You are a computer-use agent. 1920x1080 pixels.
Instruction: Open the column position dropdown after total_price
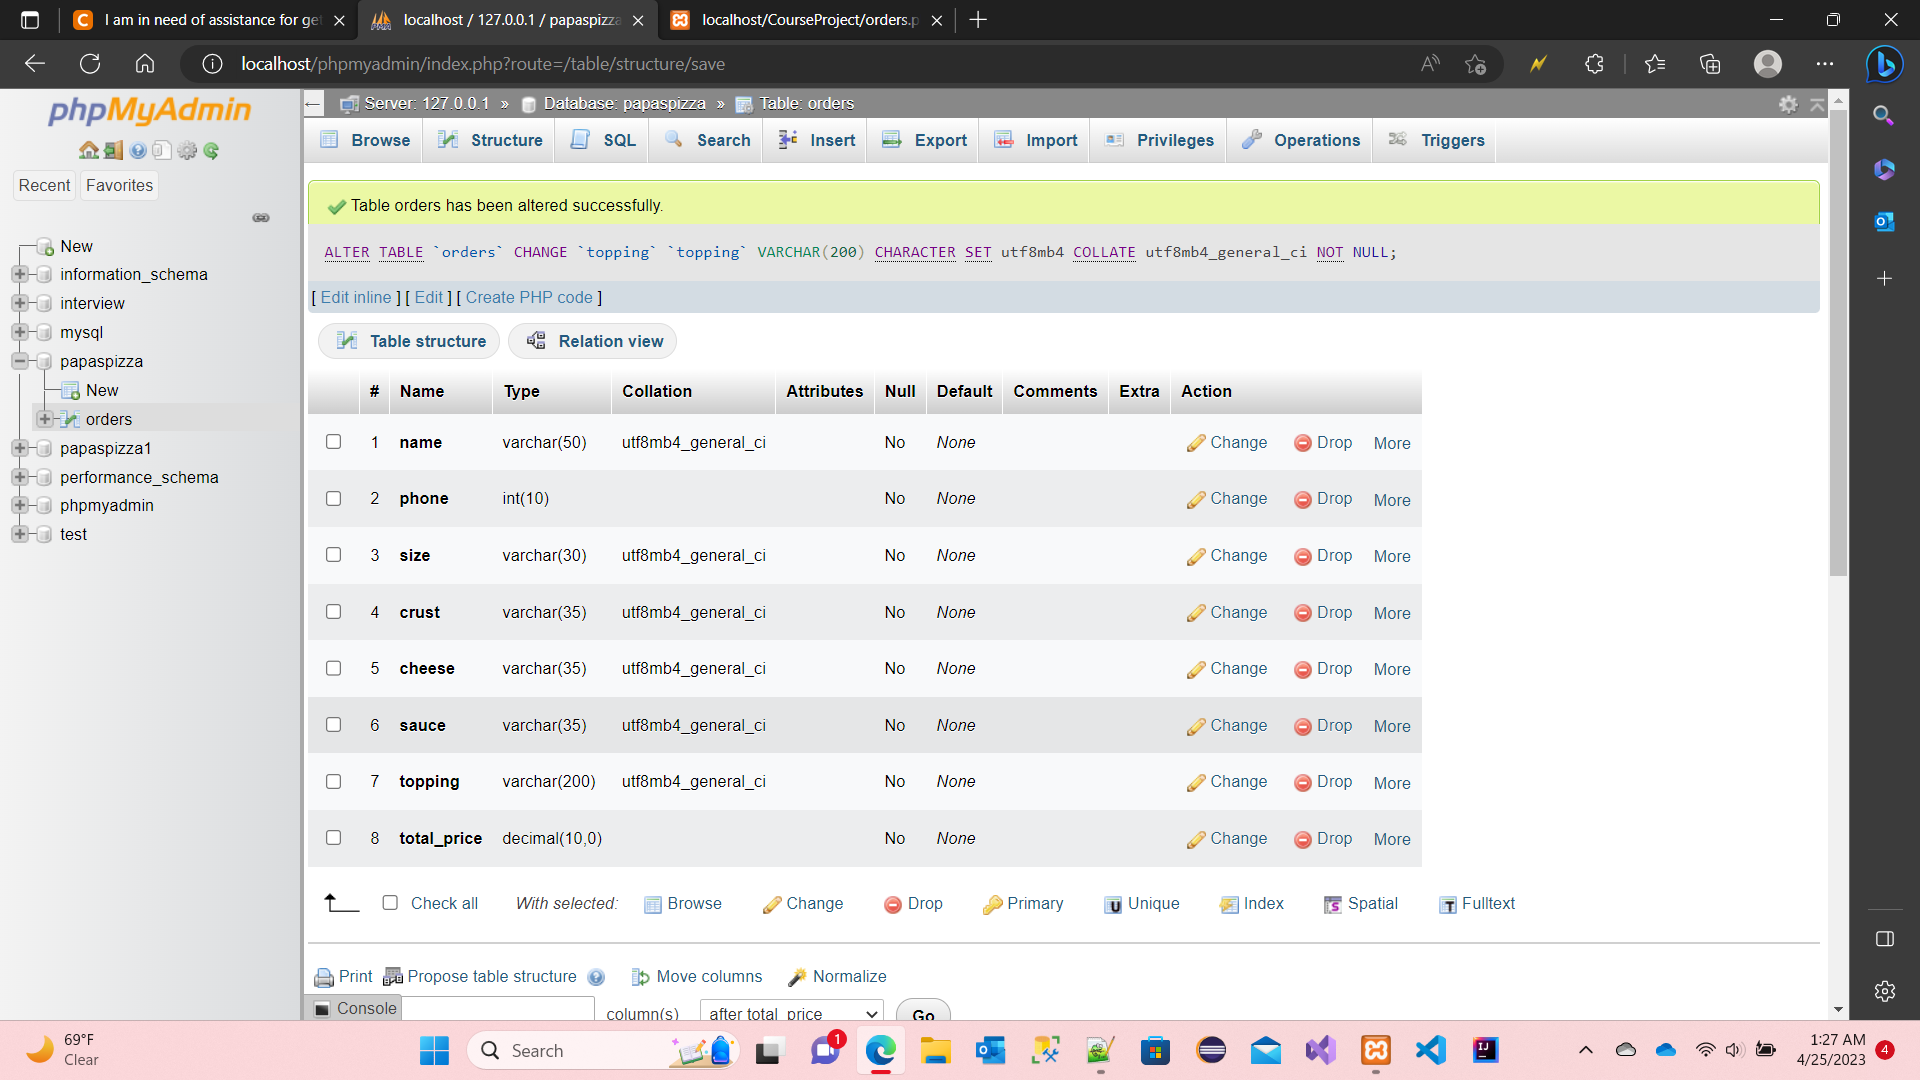pos(790,1013)
